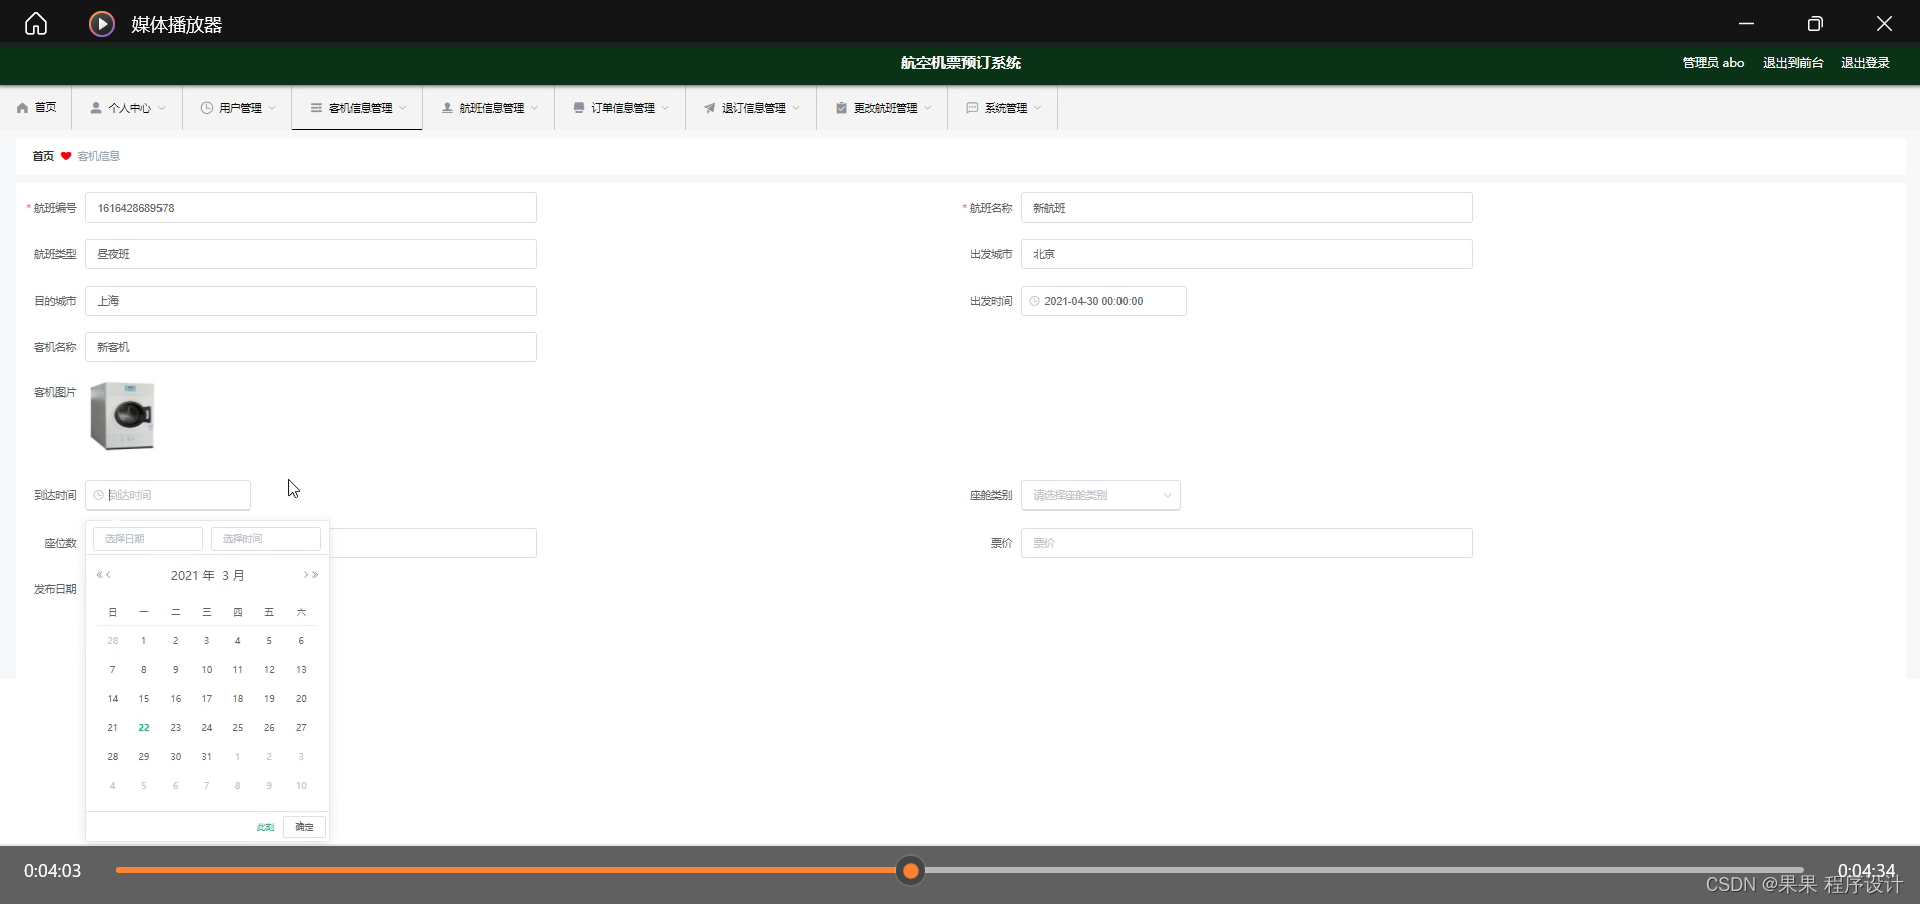The height and width of the screenshot is (904, 1920).
Task: Select March 15 in the calendar
Action: 144,699
